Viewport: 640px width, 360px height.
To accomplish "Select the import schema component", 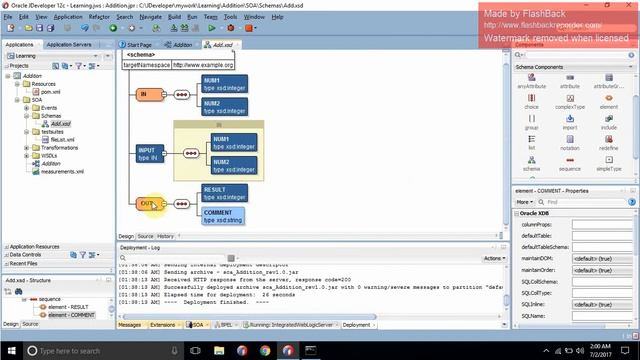I will (570, 122).
